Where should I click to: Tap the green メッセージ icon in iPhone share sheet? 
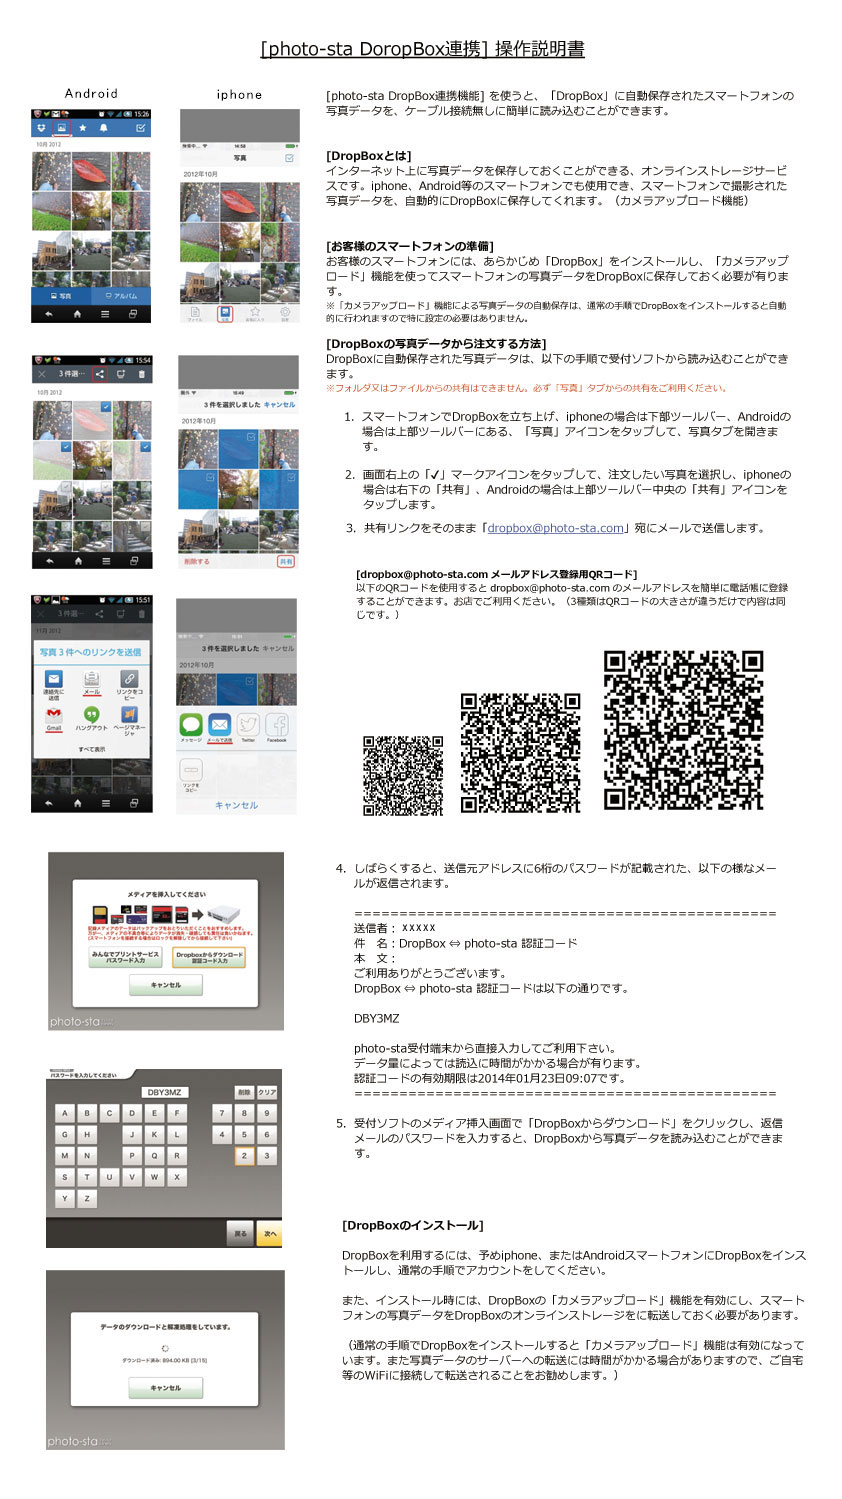(191, 726)
